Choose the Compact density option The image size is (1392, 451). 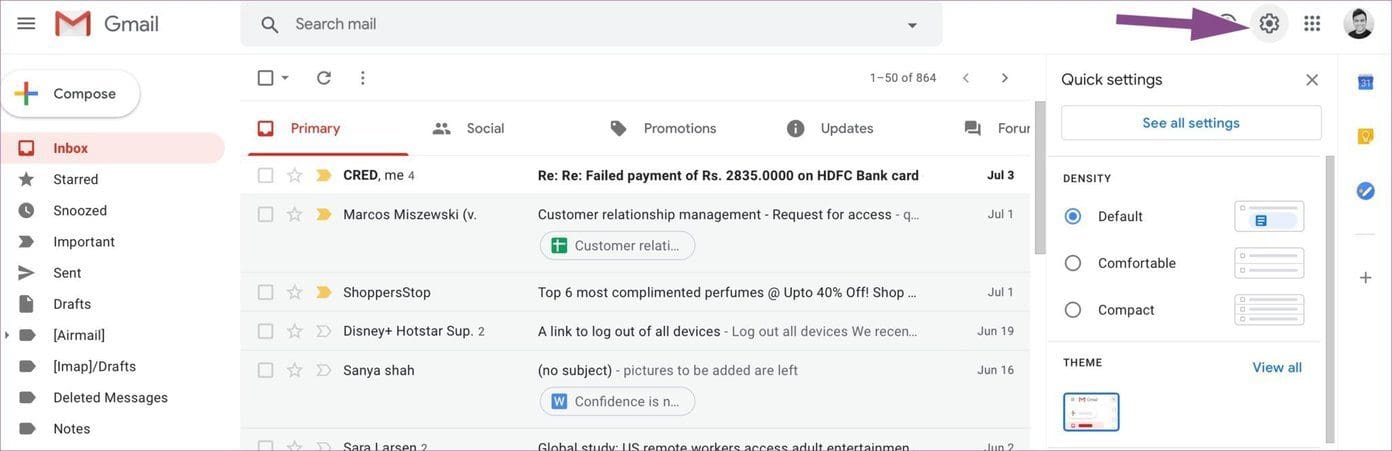point(1073,310)
